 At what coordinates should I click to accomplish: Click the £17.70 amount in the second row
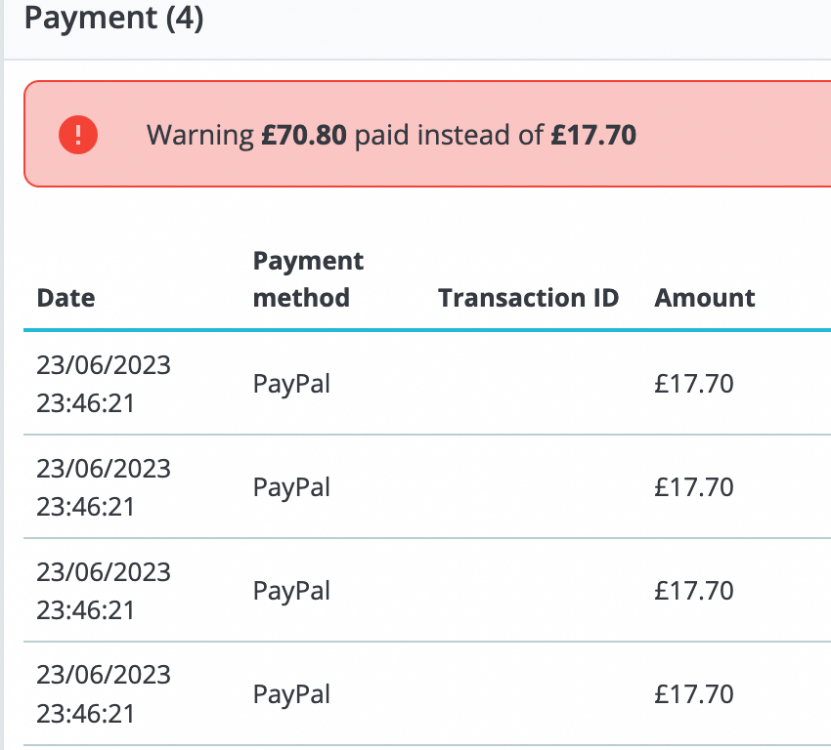click(694, 487)
